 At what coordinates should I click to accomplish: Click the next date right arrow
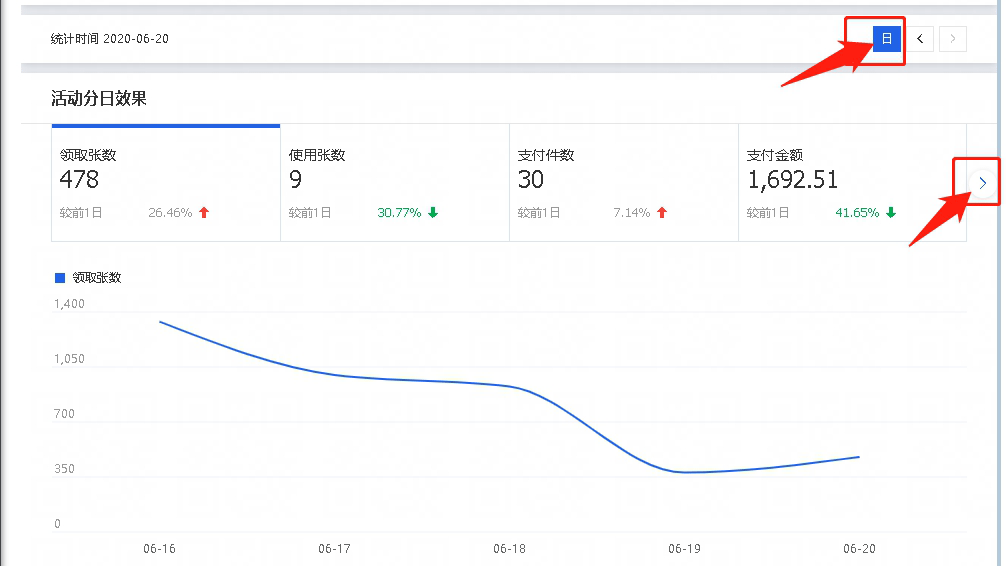click(952, 39)
